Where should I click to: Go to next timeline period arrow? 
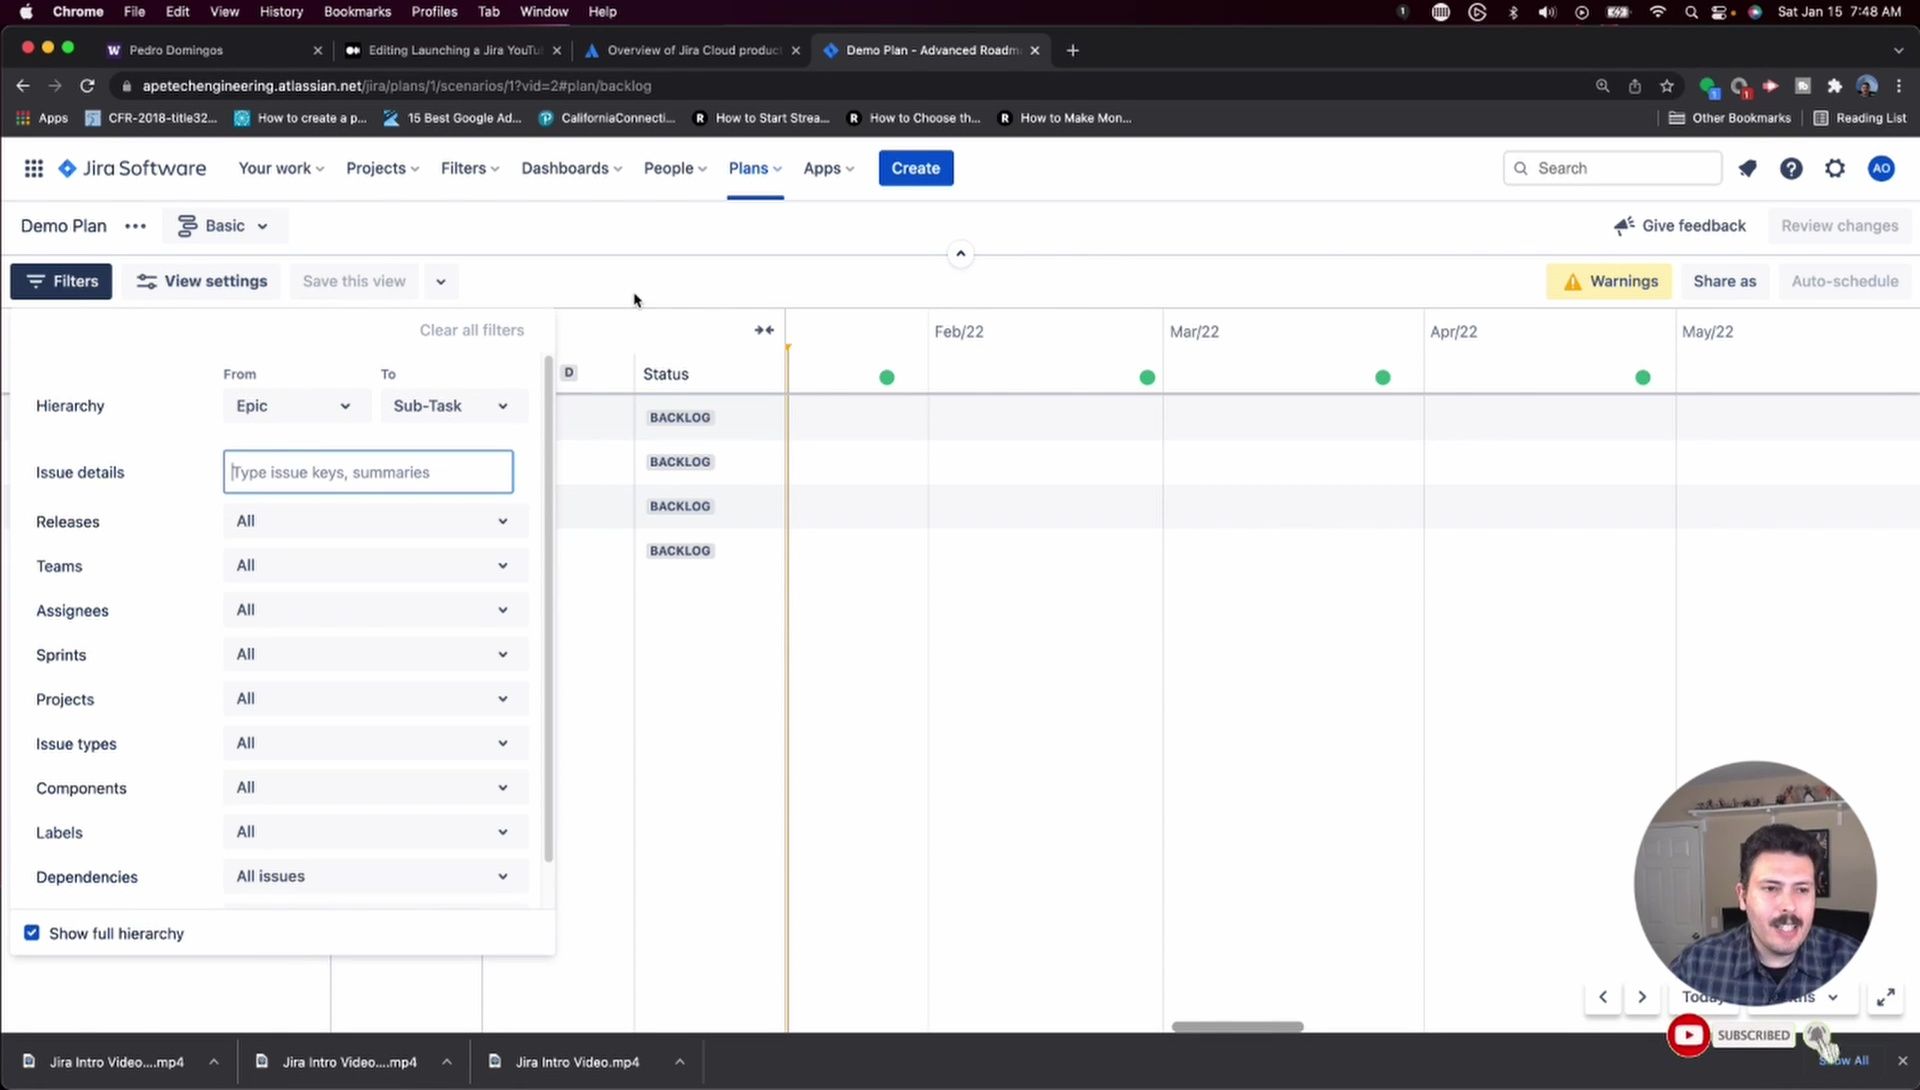1642,997
